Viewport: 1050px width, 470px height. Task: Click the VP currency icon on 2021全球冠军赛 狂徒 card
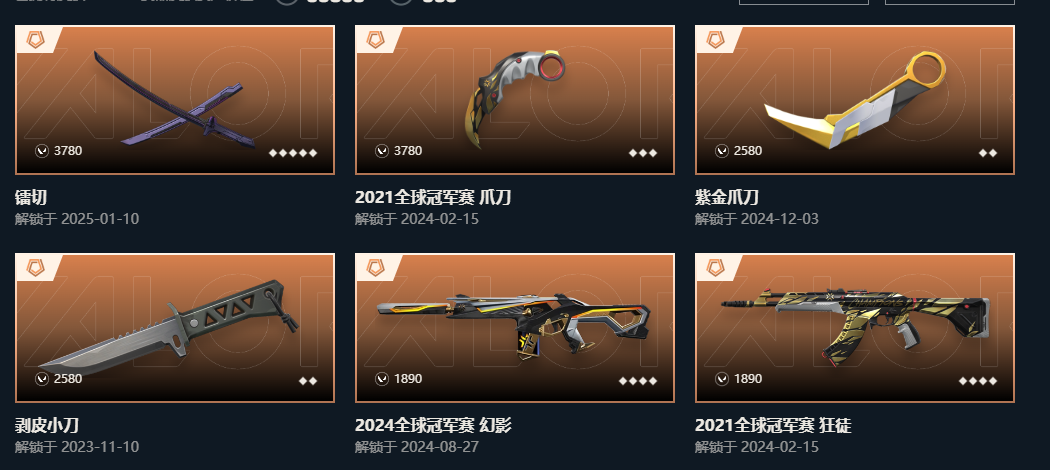(722, 379)
